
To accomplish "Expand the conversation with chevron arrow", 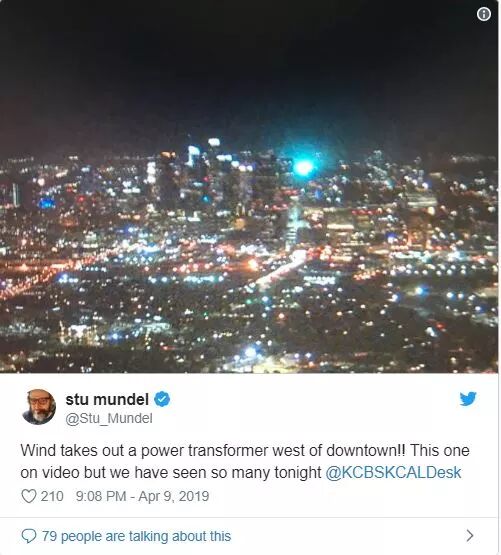I will coord(470,536).
